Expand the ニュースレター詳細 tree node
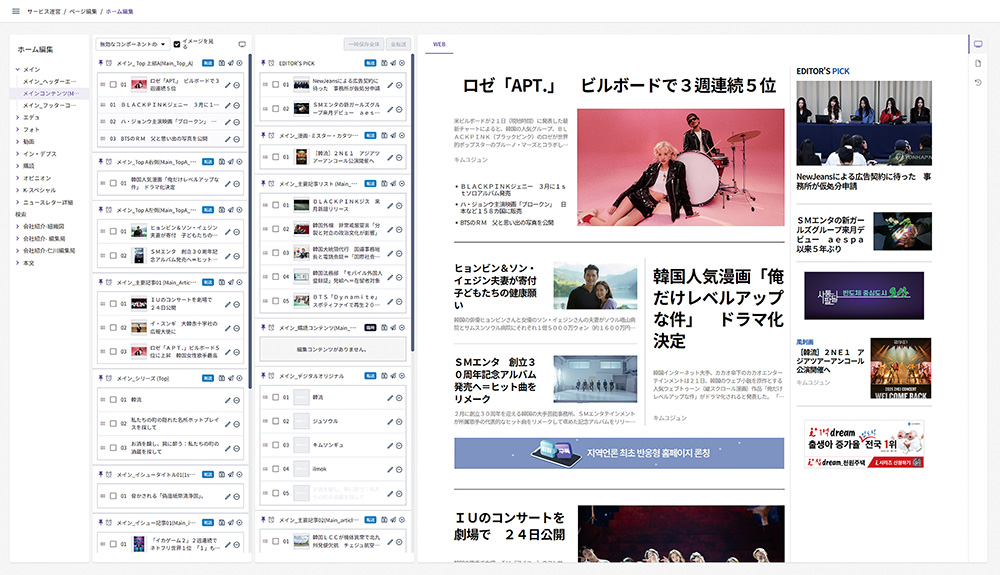This screenshot has width=1000, height=575. (17, 202)
